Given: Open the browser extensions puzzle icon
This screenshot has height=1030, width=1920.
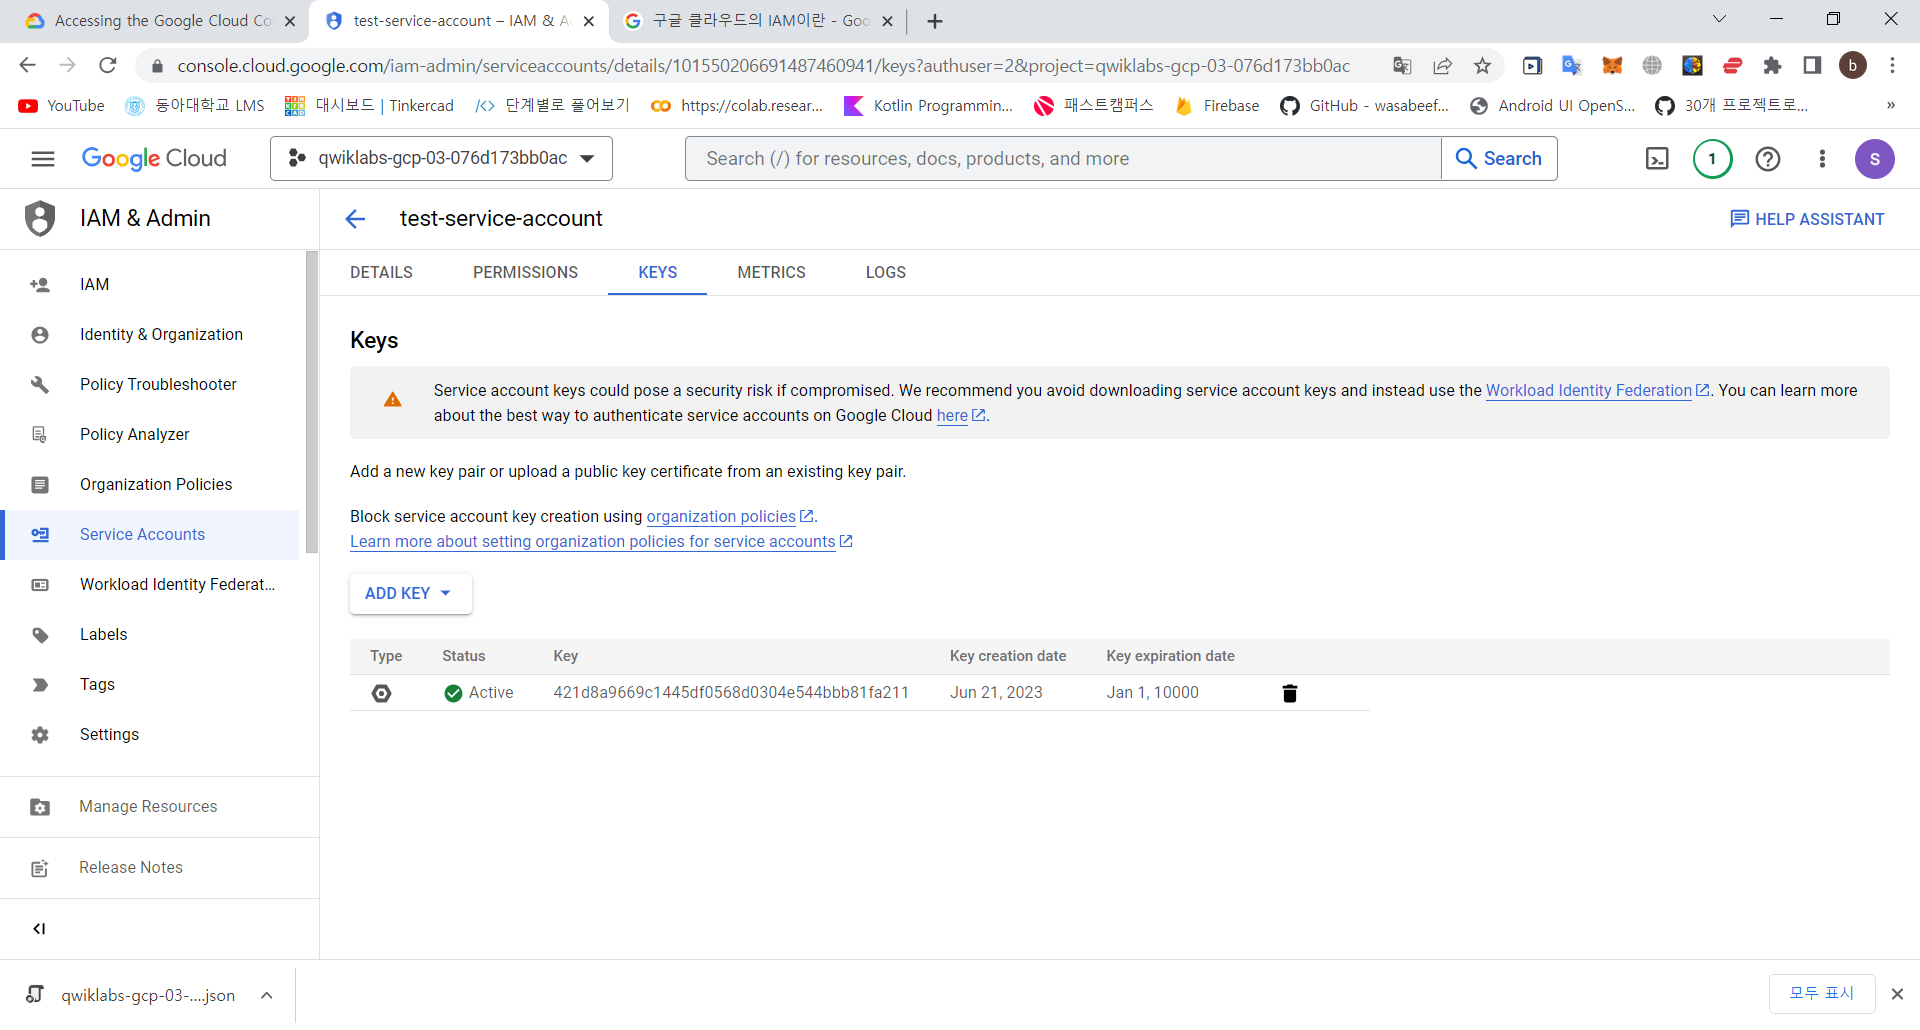Looking at the screenshot, I should (x=1772, y=66).
